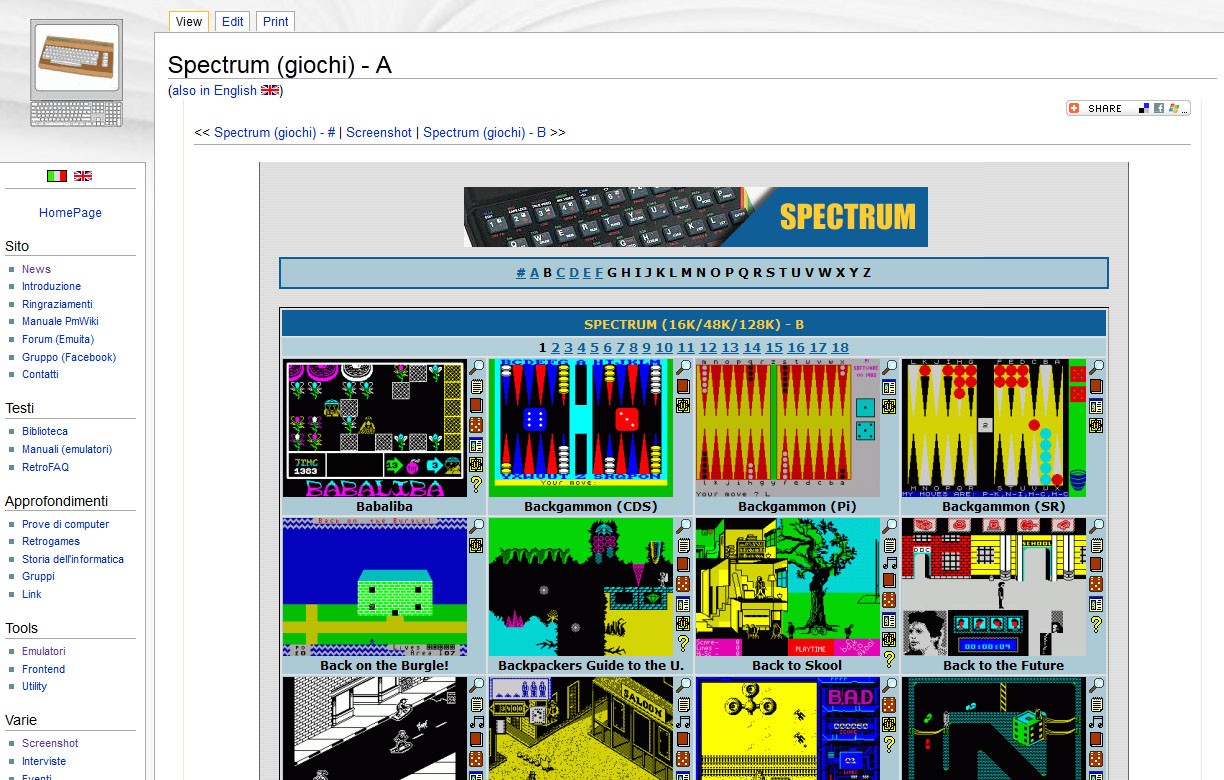Open Frontend under Tools
1224x780 pixels.
pos(43,670)
